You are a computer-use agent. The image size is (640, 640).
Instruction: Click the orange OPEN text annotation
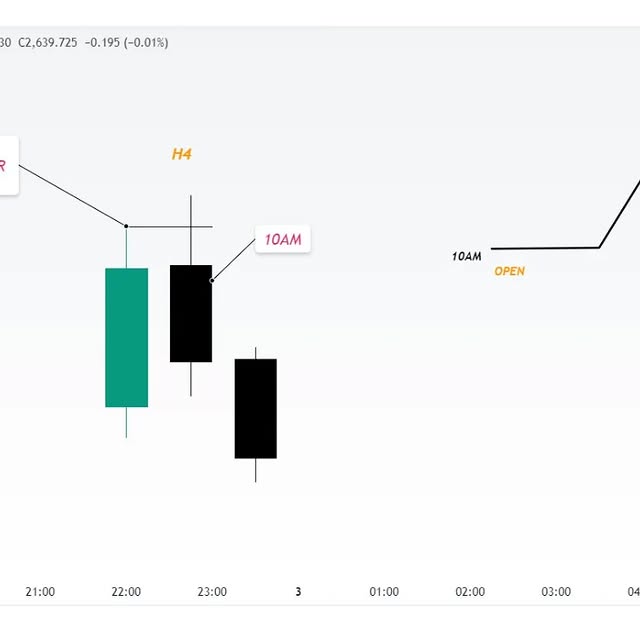pos(509,271)
